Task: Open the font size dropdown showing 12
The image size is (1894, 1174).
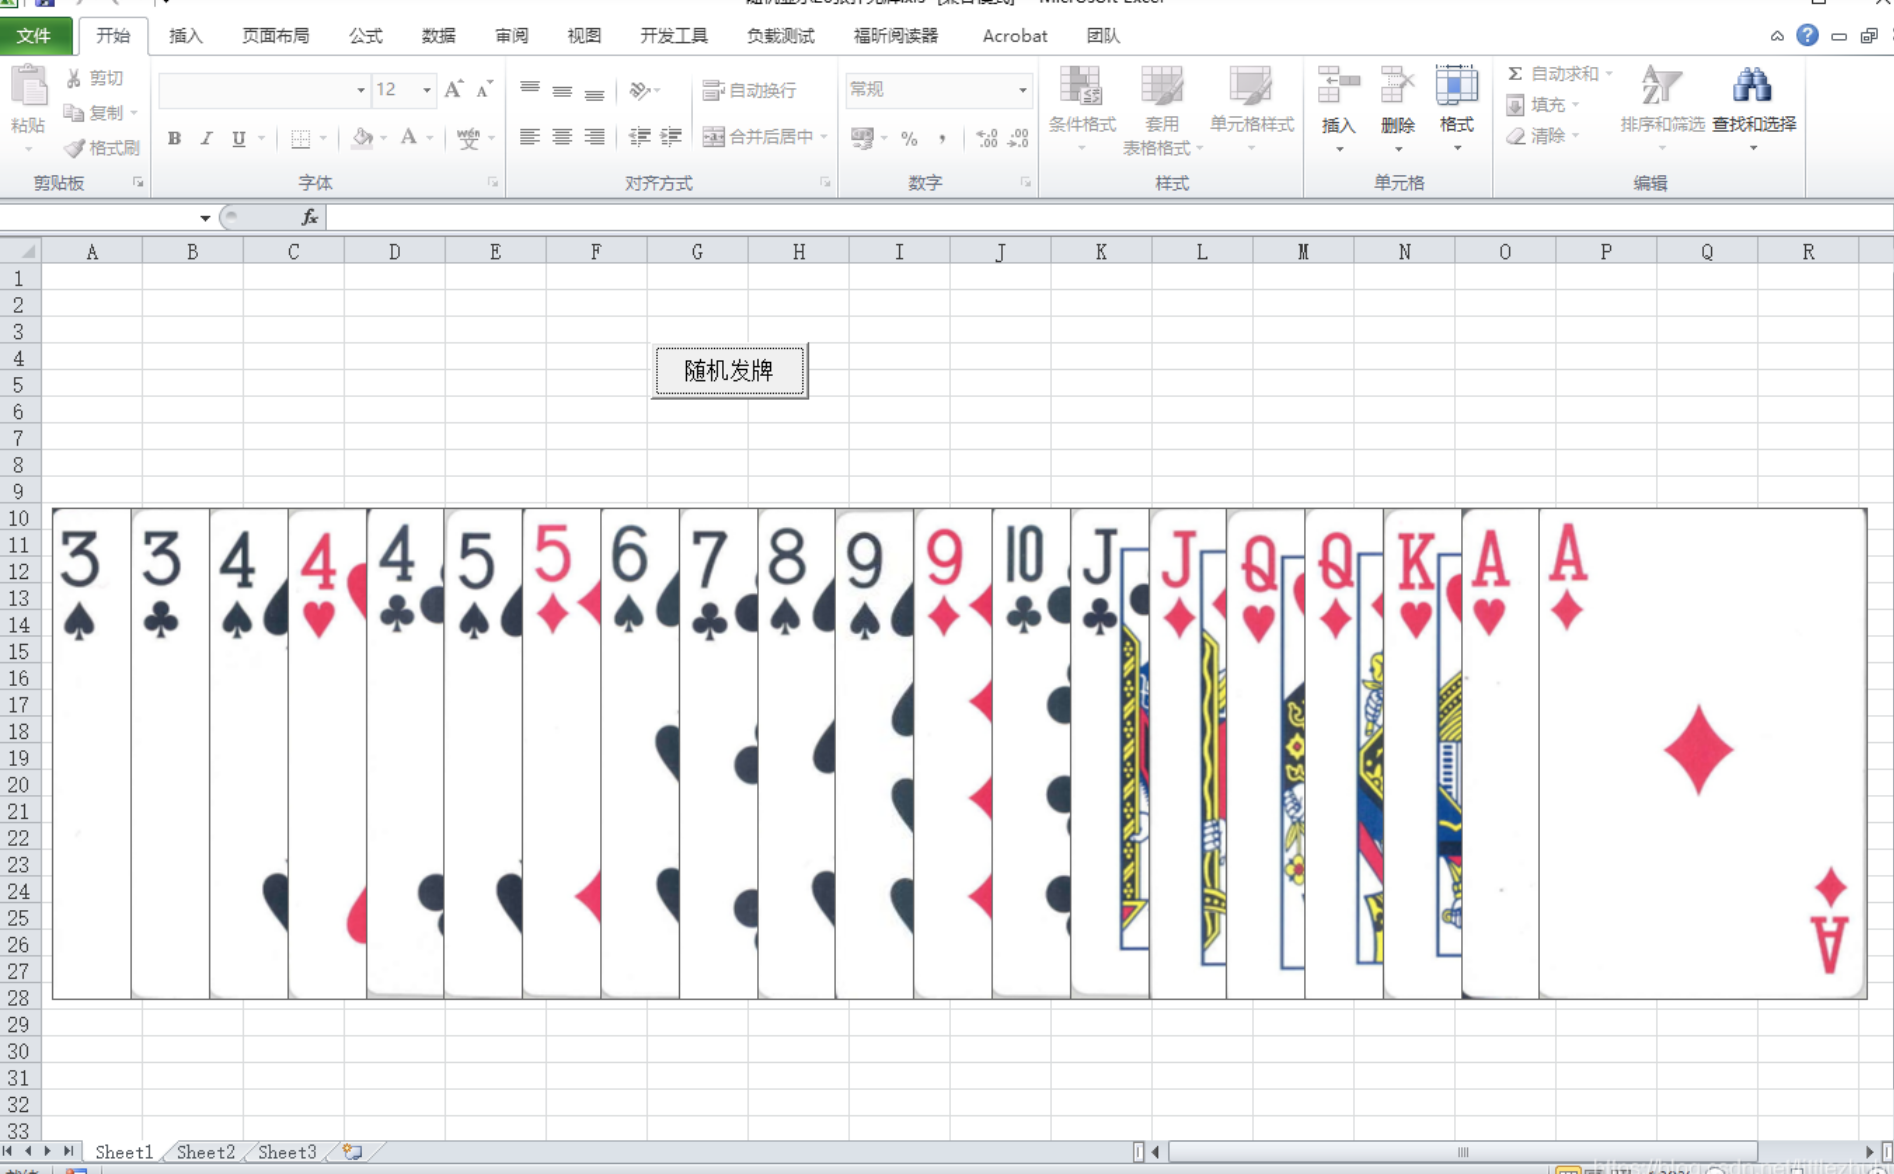Action: (427, 90)
